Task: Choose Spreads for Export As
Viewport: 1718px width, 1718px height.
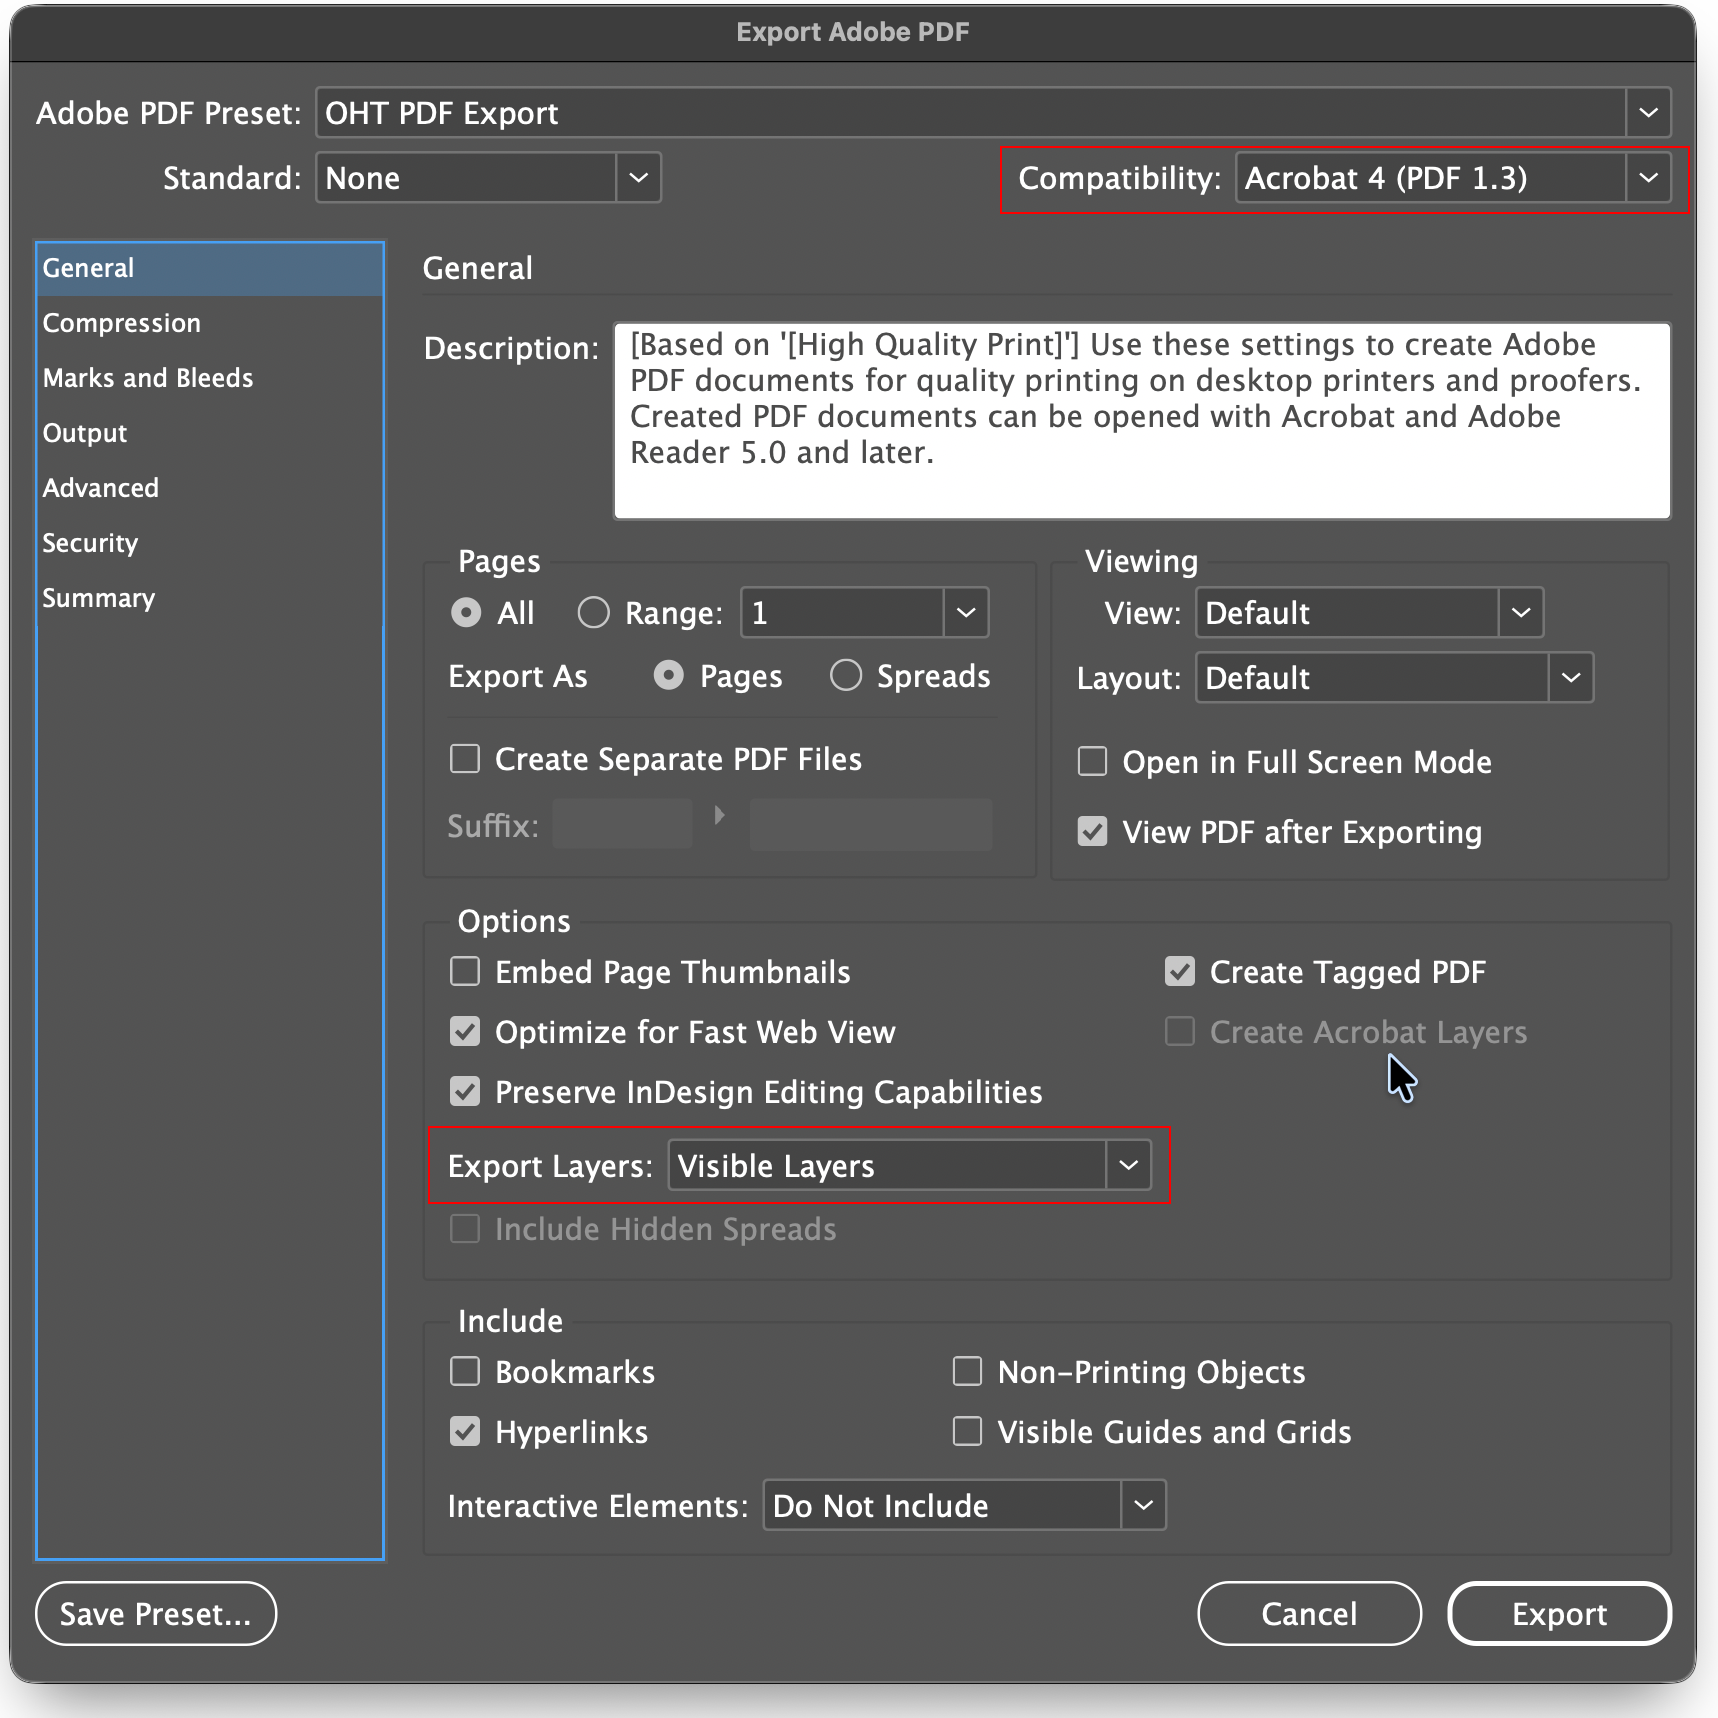Action: (x=846, y=676)
